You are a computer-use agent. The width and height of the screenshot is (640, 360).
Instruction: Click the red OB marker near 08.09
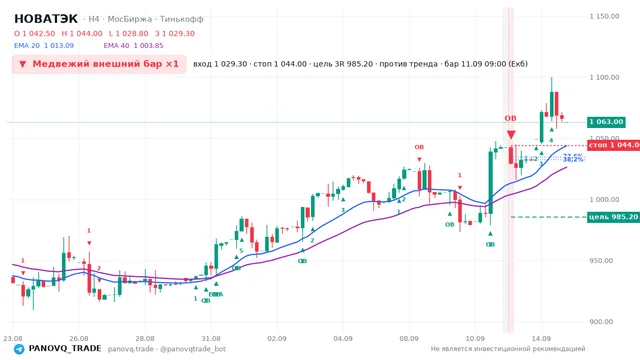click(419, 147)
